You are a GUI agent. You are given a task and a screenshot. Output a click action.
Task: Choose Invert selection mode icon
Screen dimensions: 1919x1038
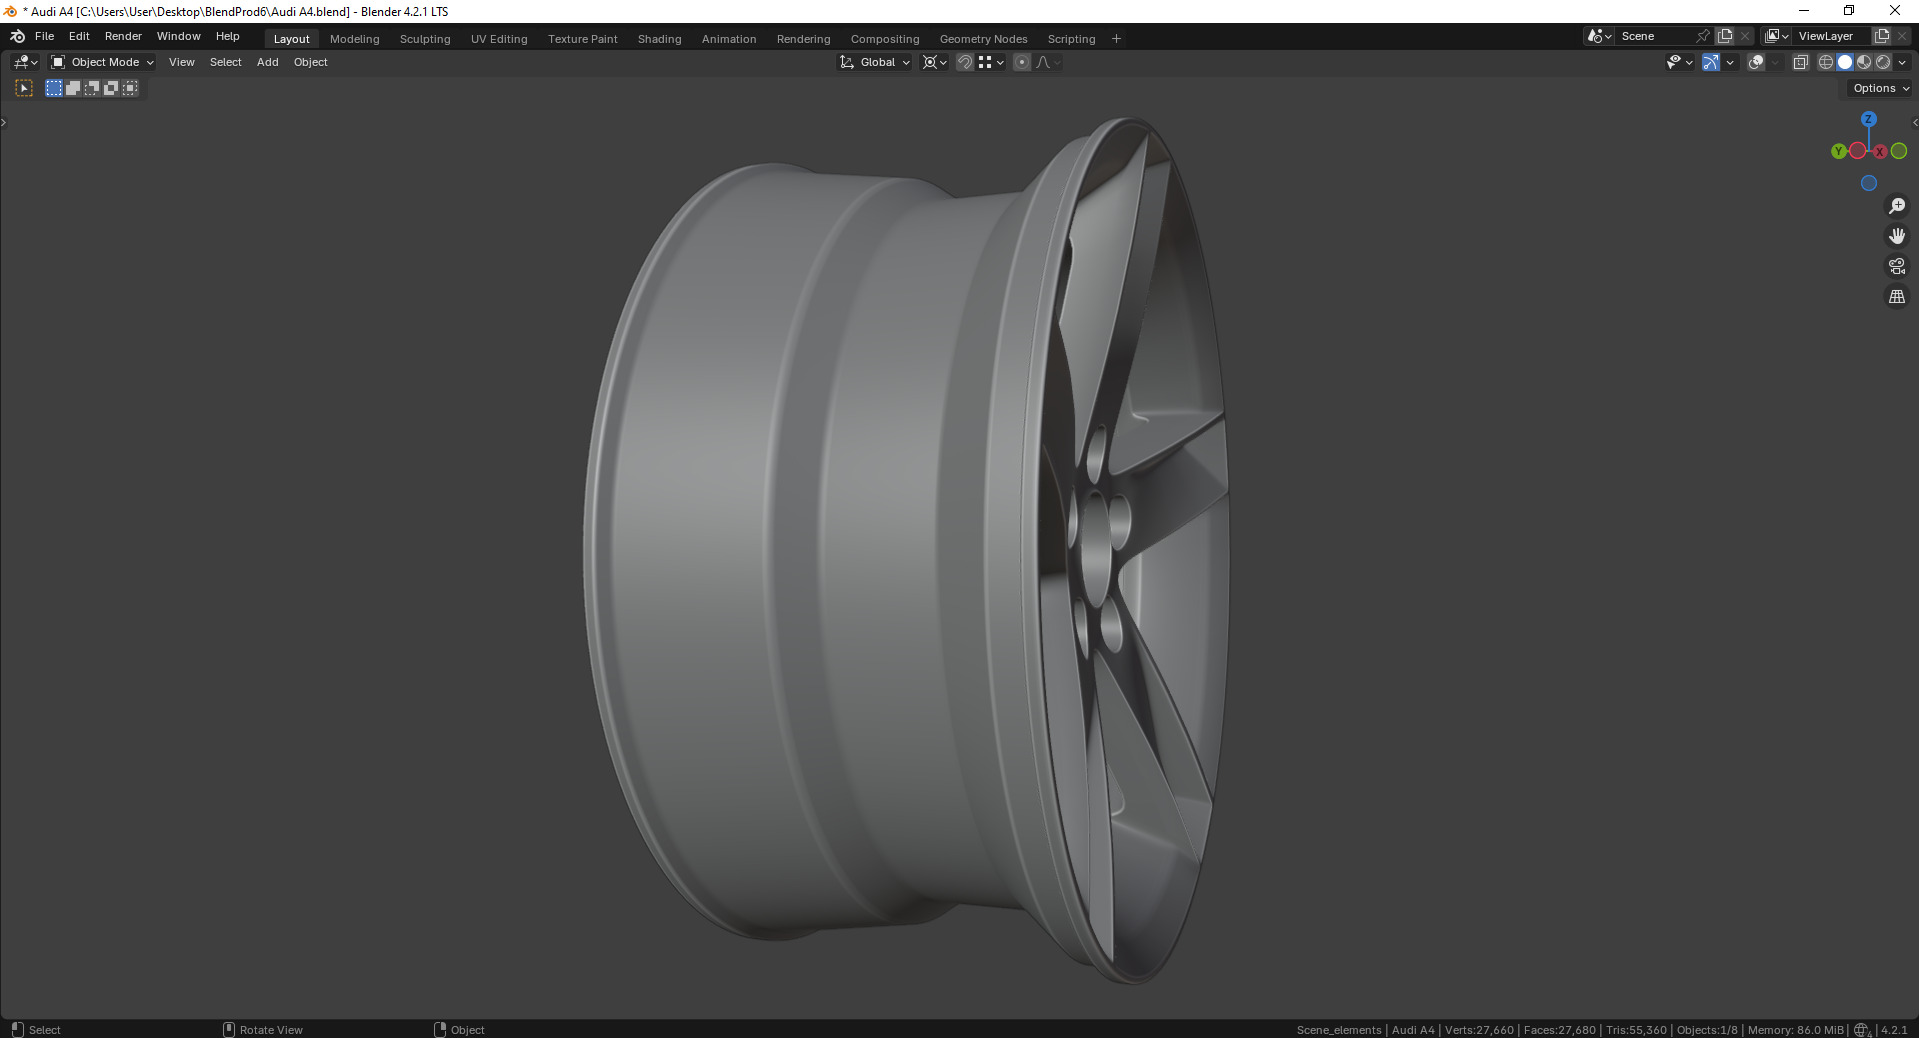(111, 88)
